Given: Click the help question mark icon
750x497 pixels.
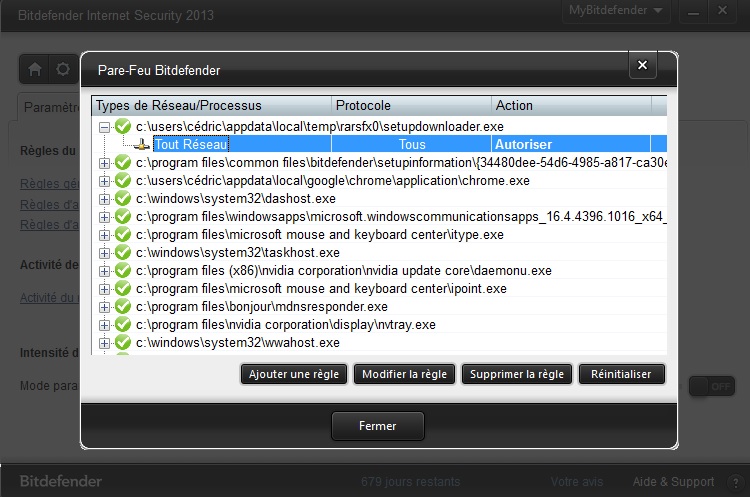Looking at the screenshot, I should coord(736,482).
